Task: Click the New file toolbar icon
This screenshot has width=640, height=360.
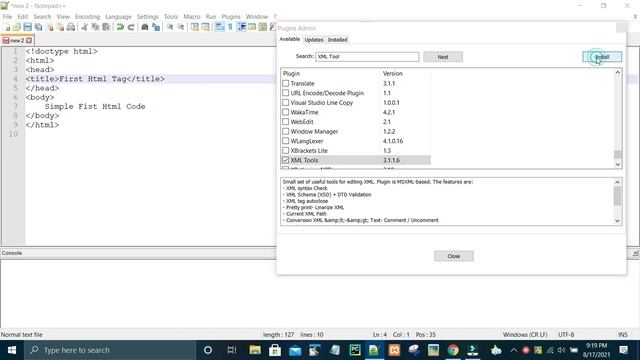Action: click(x=7, y=27)
